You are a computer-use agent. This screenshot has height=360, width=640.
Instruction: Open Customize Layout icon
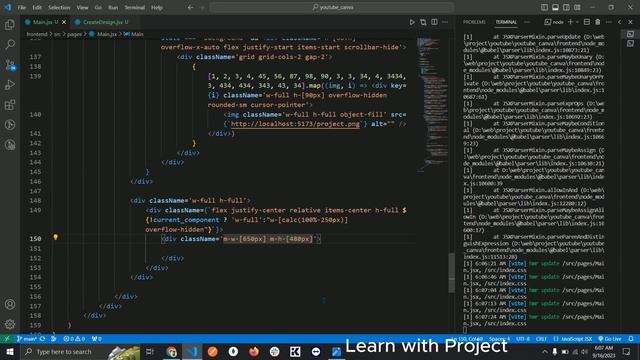pos(578,7)
